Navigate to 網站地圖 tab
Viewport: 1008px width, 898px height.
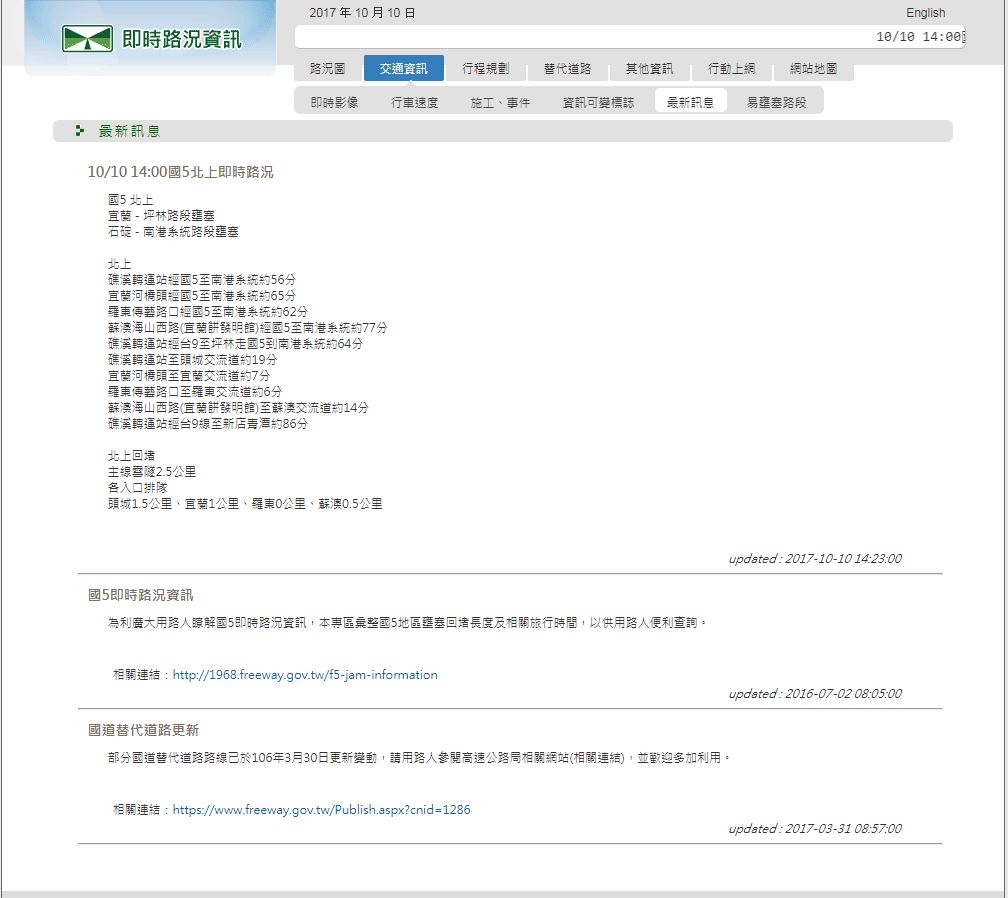pos(813,69)
